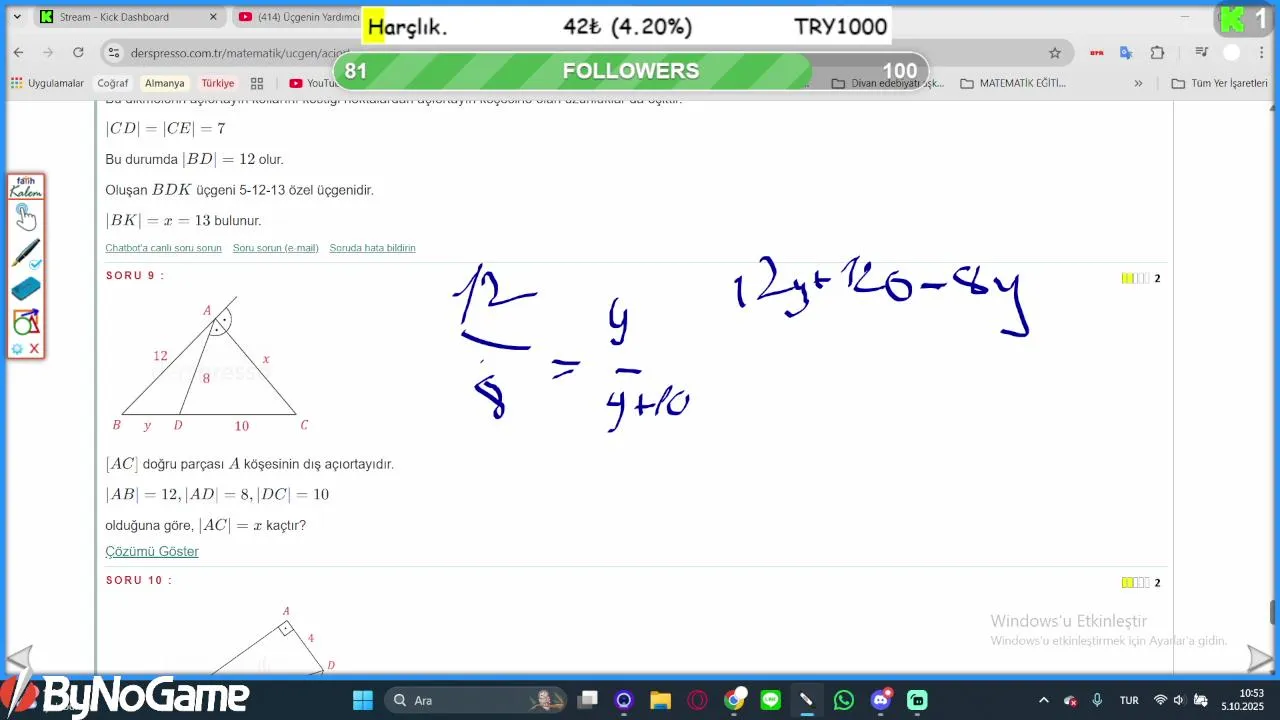Screen dimensions: 1280x720
Task: Click the taskbar Ara search box
Action: click(474, 700)
